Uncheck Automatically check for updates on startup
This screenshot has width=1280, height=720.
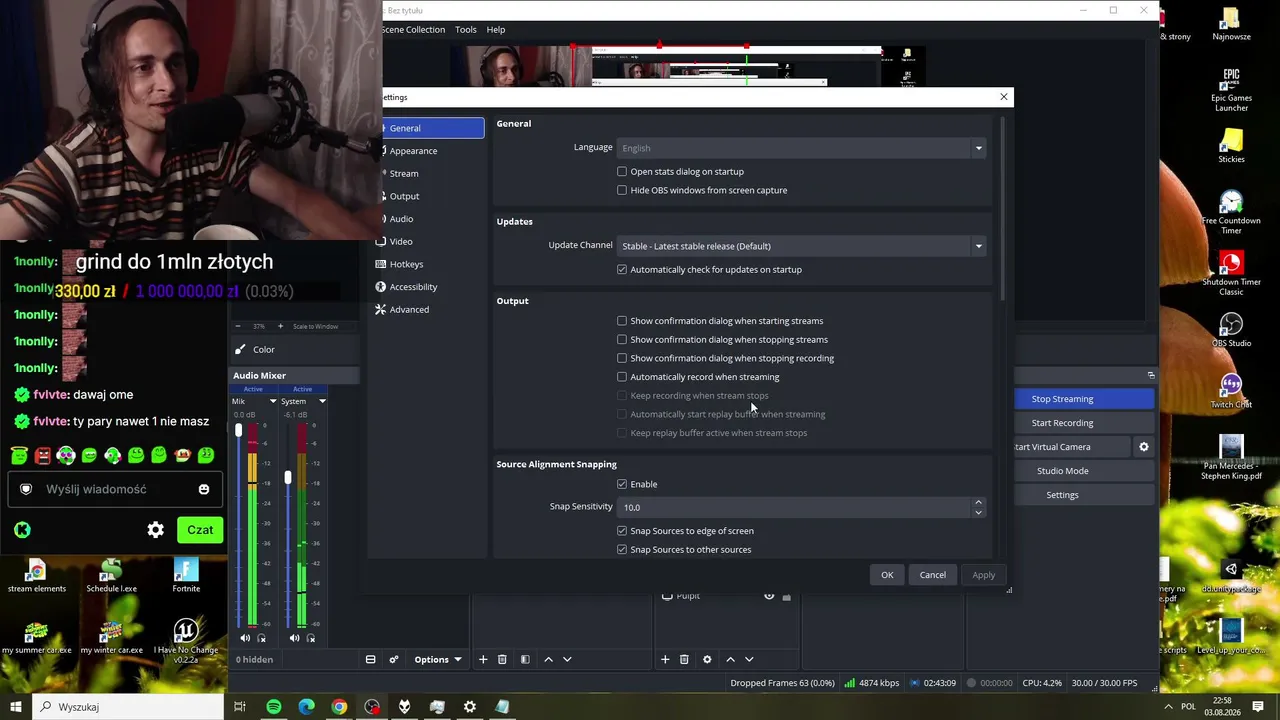click(x=622, y=270)
